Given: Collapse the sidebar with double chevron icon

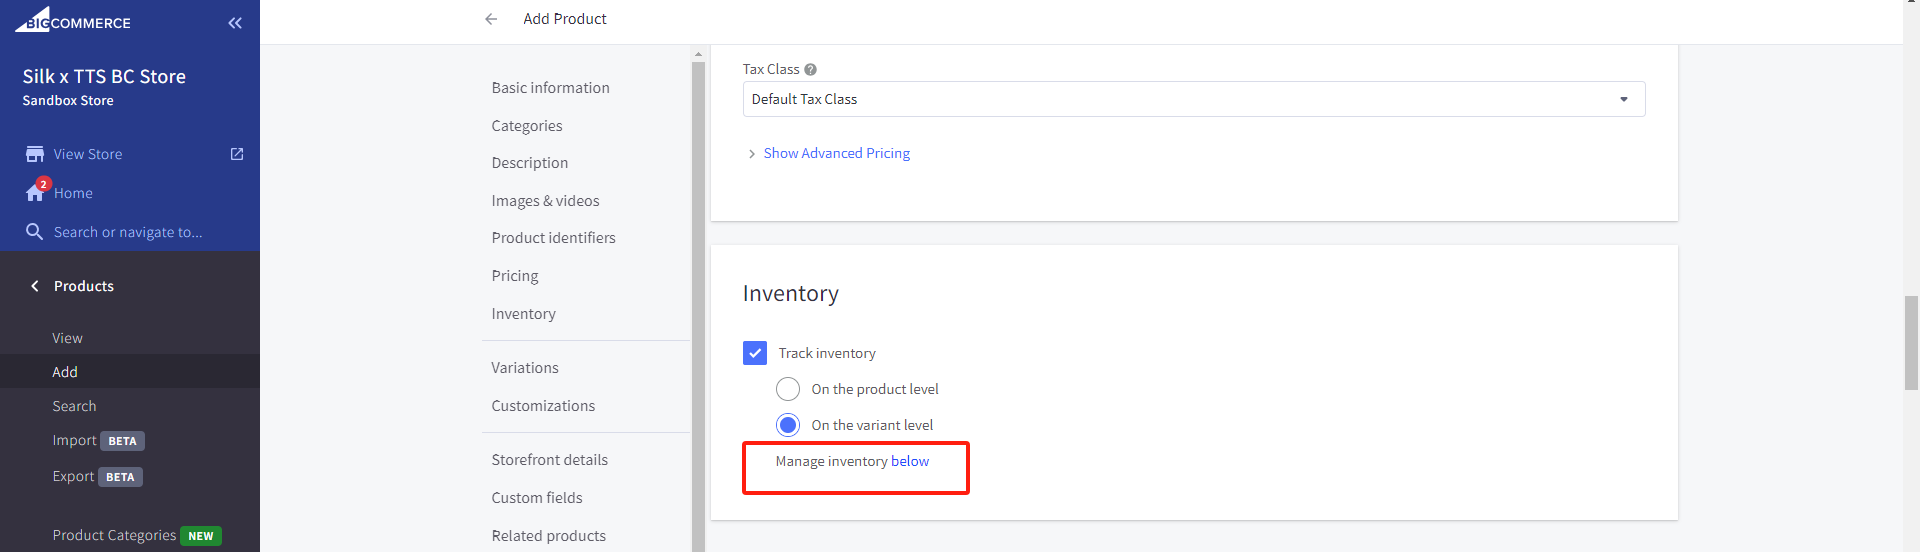Looking at the screenshot, I should [235, 23].
